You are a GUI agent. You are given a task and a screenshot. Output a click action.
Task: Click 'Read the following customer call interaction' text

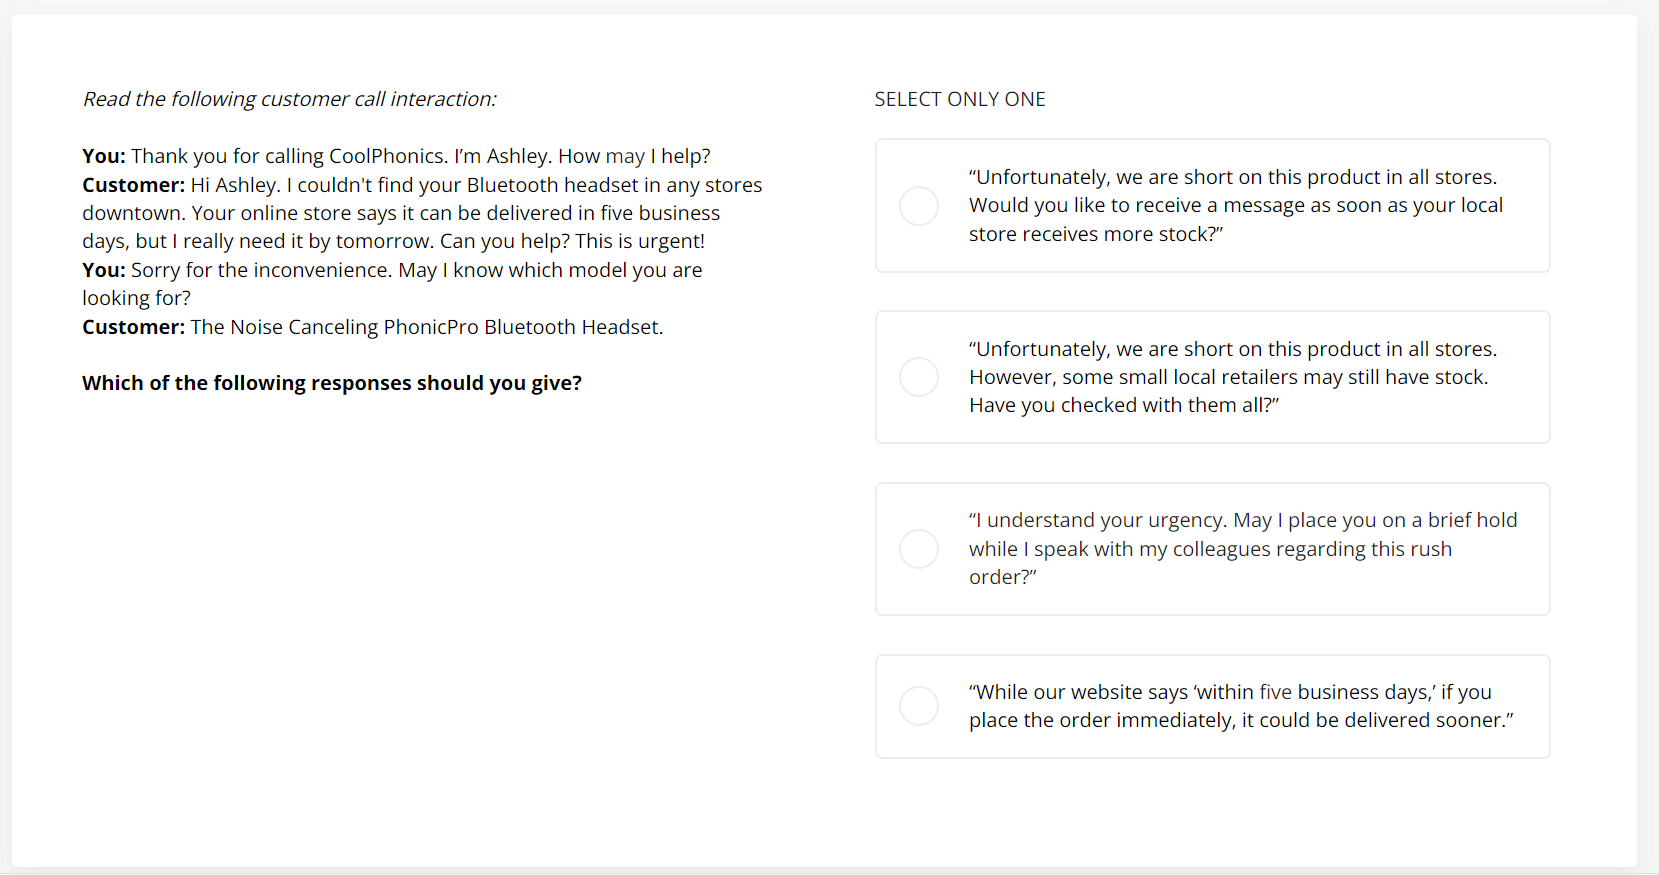click(289, 99)
